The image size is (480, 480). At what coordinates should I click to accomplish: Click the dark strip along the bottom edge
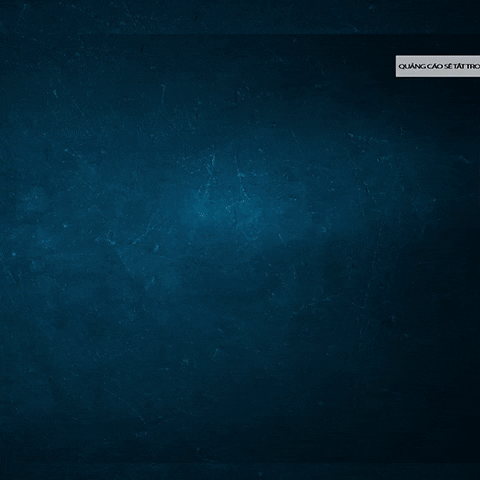[x=240, y=472]
